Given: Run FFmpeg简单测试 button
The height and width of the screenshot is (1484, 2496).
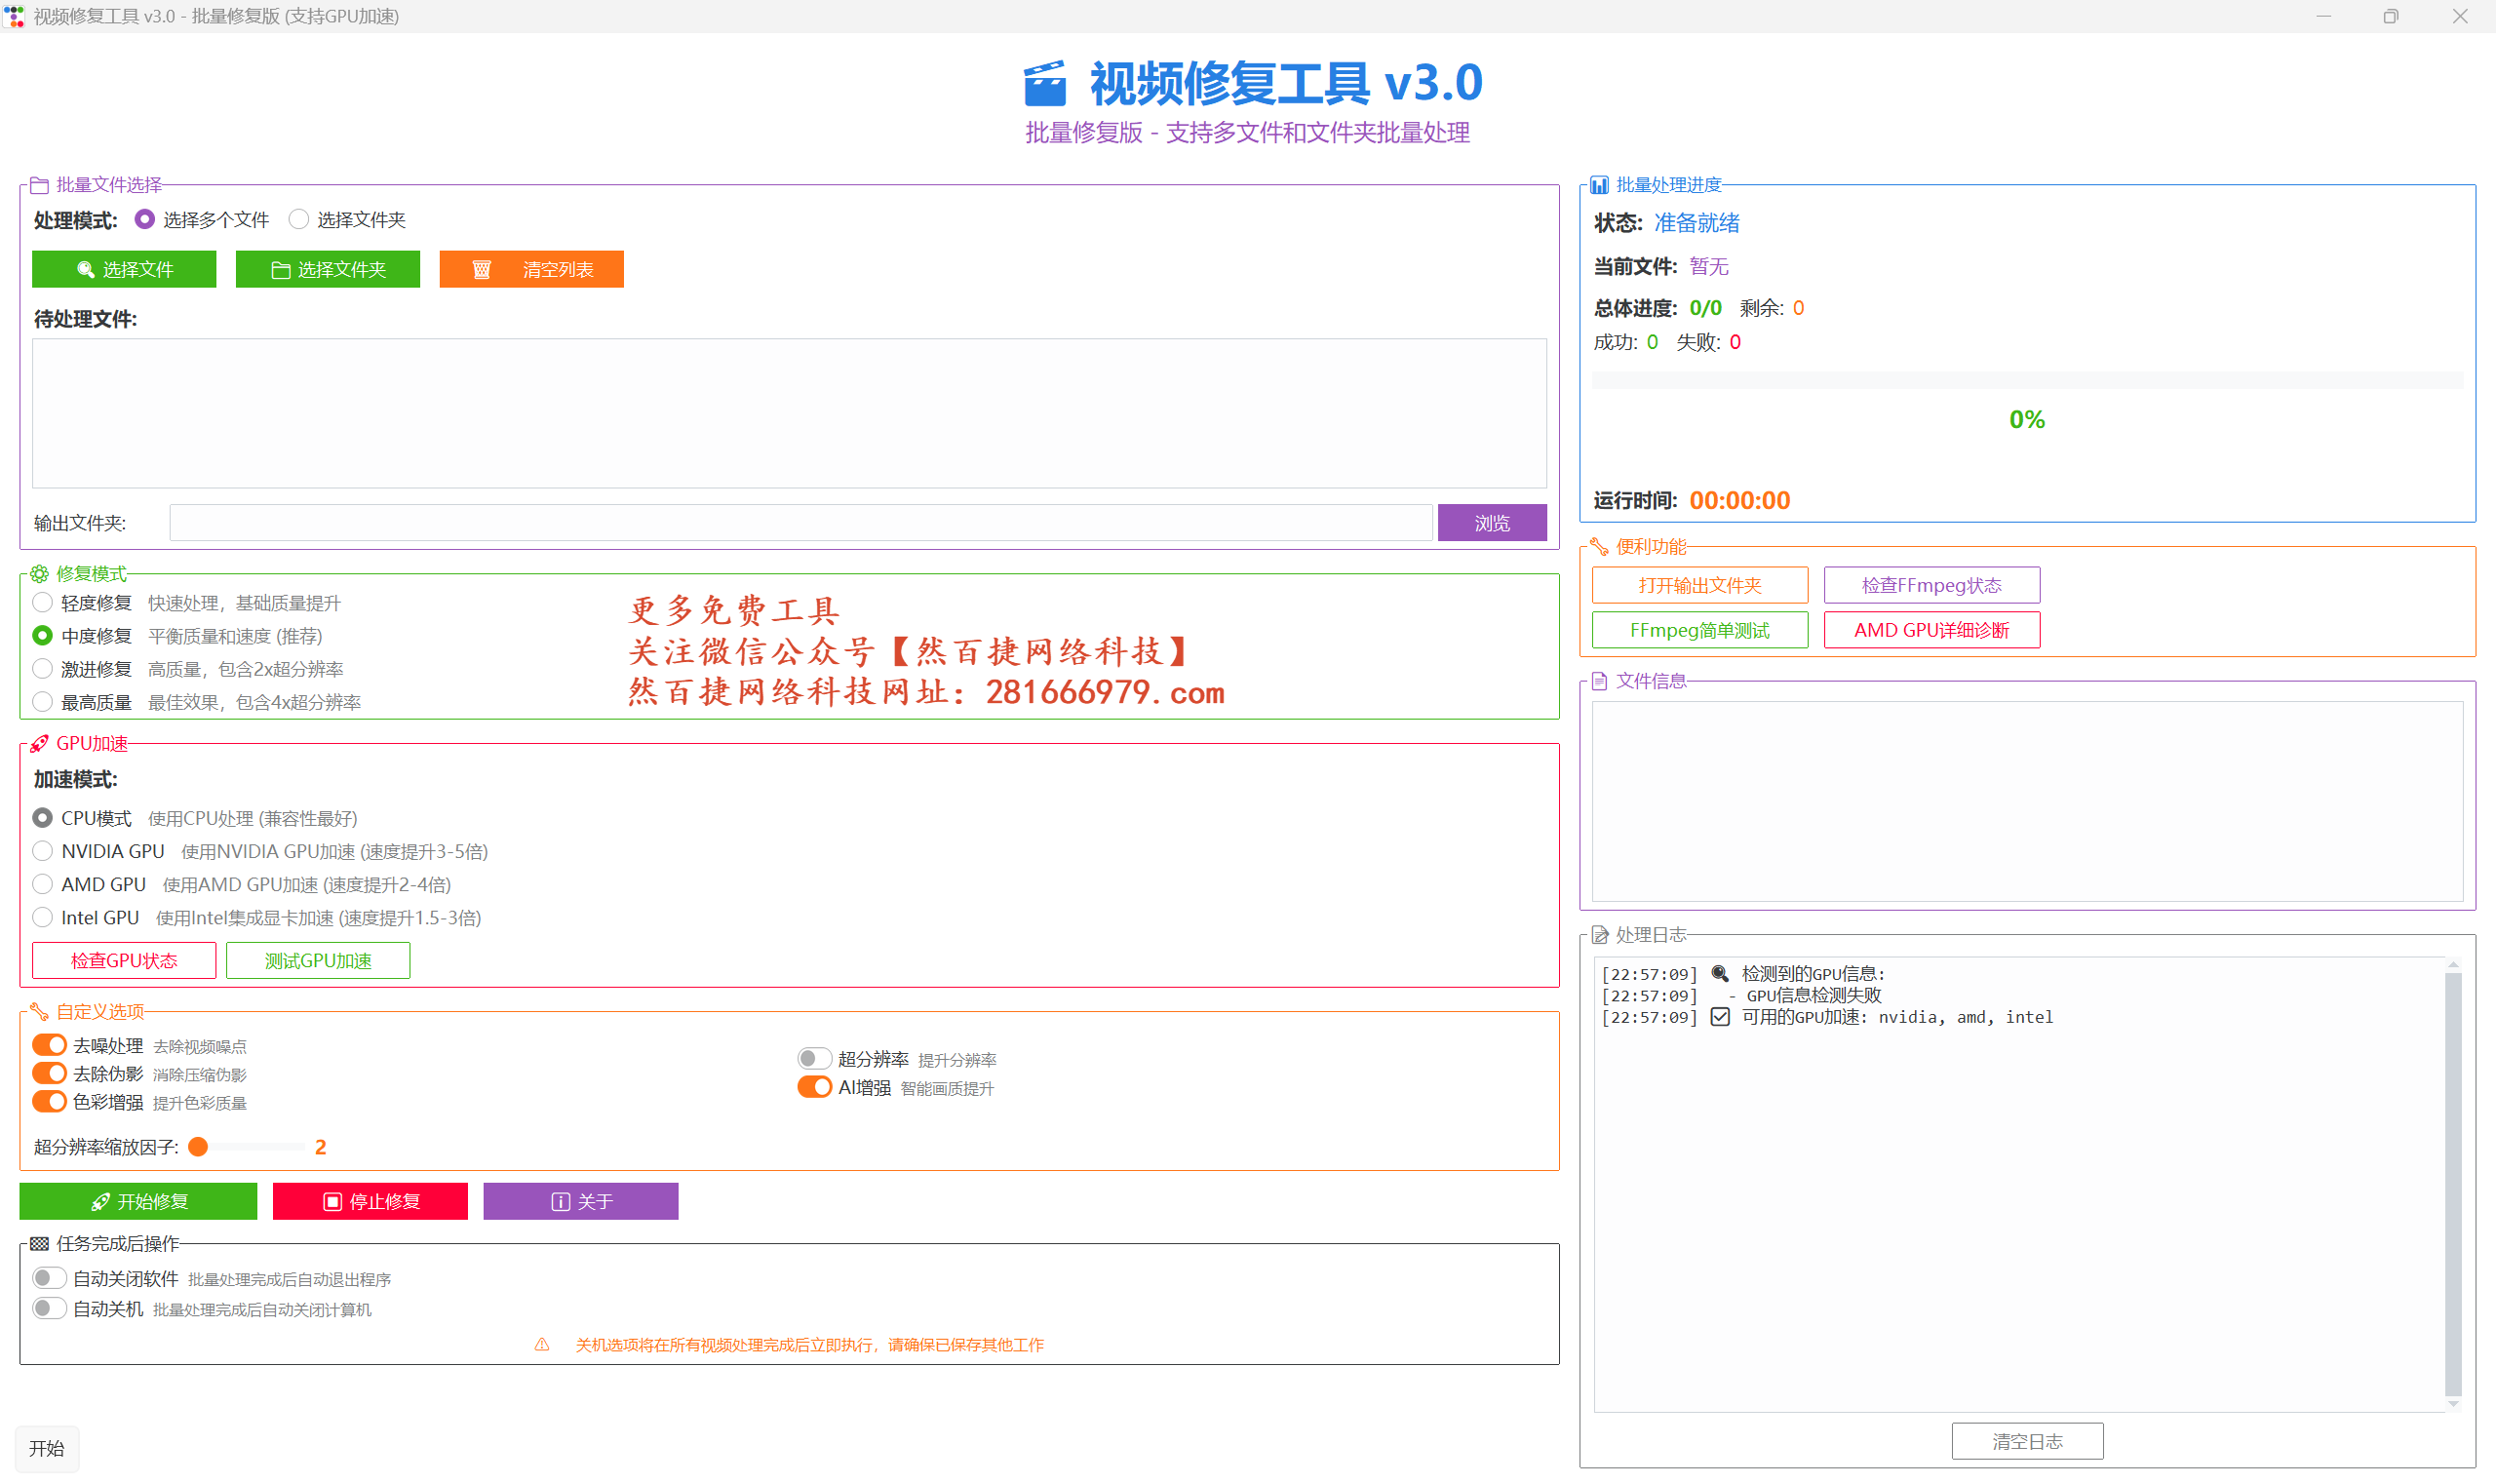Looking at the screenshot, I should tap(1700, 630).
